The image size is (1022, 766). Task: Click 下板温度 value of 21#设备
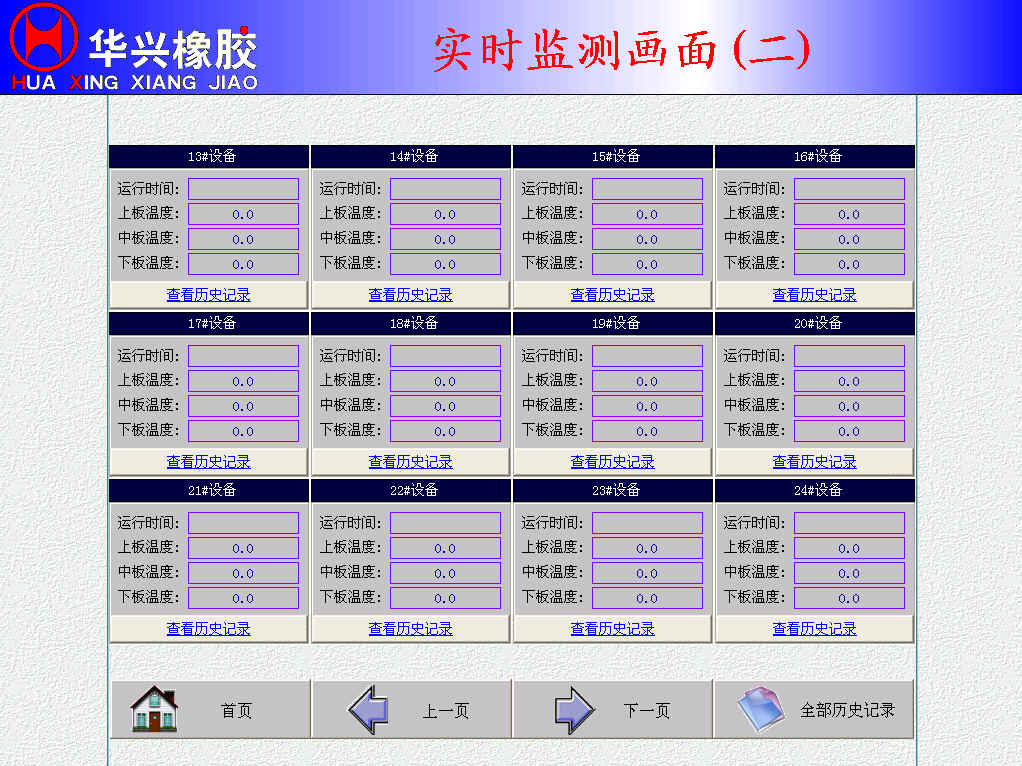(244, 597)
